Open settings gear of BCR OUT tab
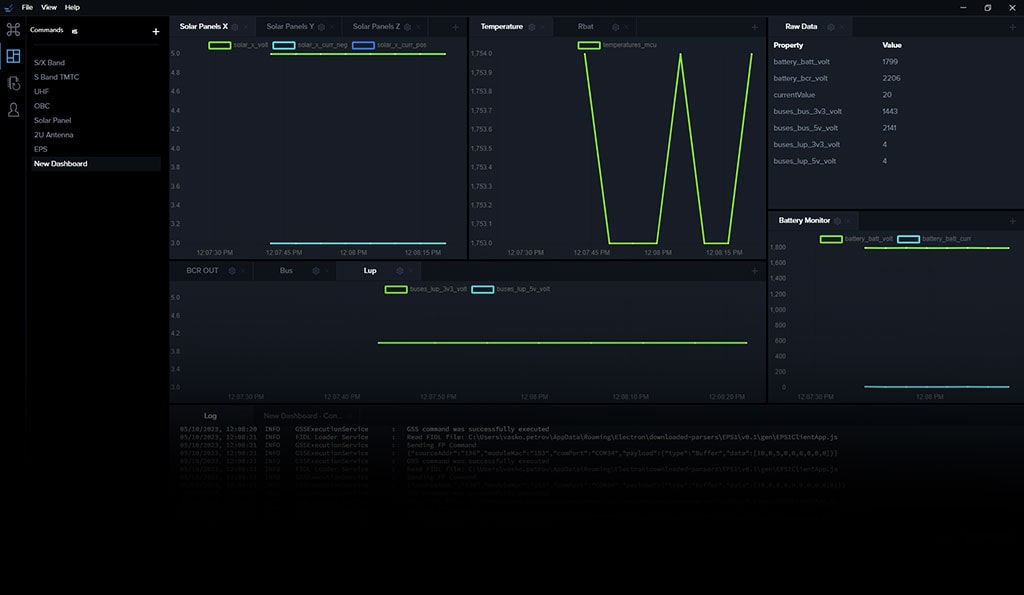This screenshot has height=595, width=1024. 232,270
